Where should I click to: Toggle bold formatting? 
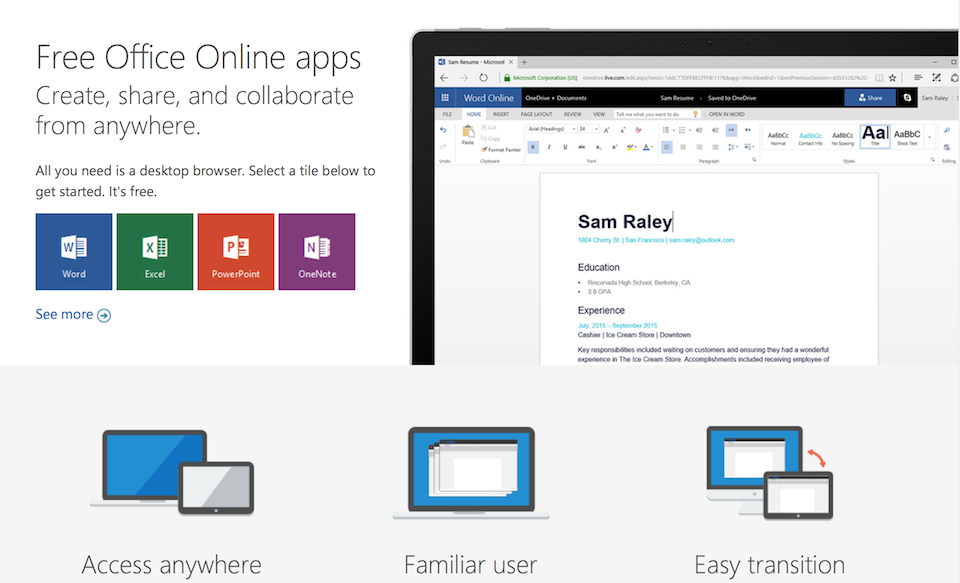(x=533, y=147)
